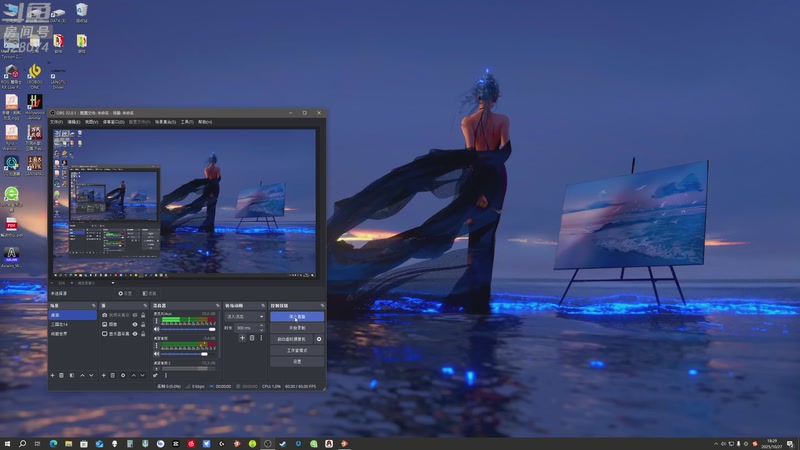Image resolution: width=800 pixels, height=450 pixels.
Task: Mute the first audio mixer channel
Action: (x=156, y=329)
